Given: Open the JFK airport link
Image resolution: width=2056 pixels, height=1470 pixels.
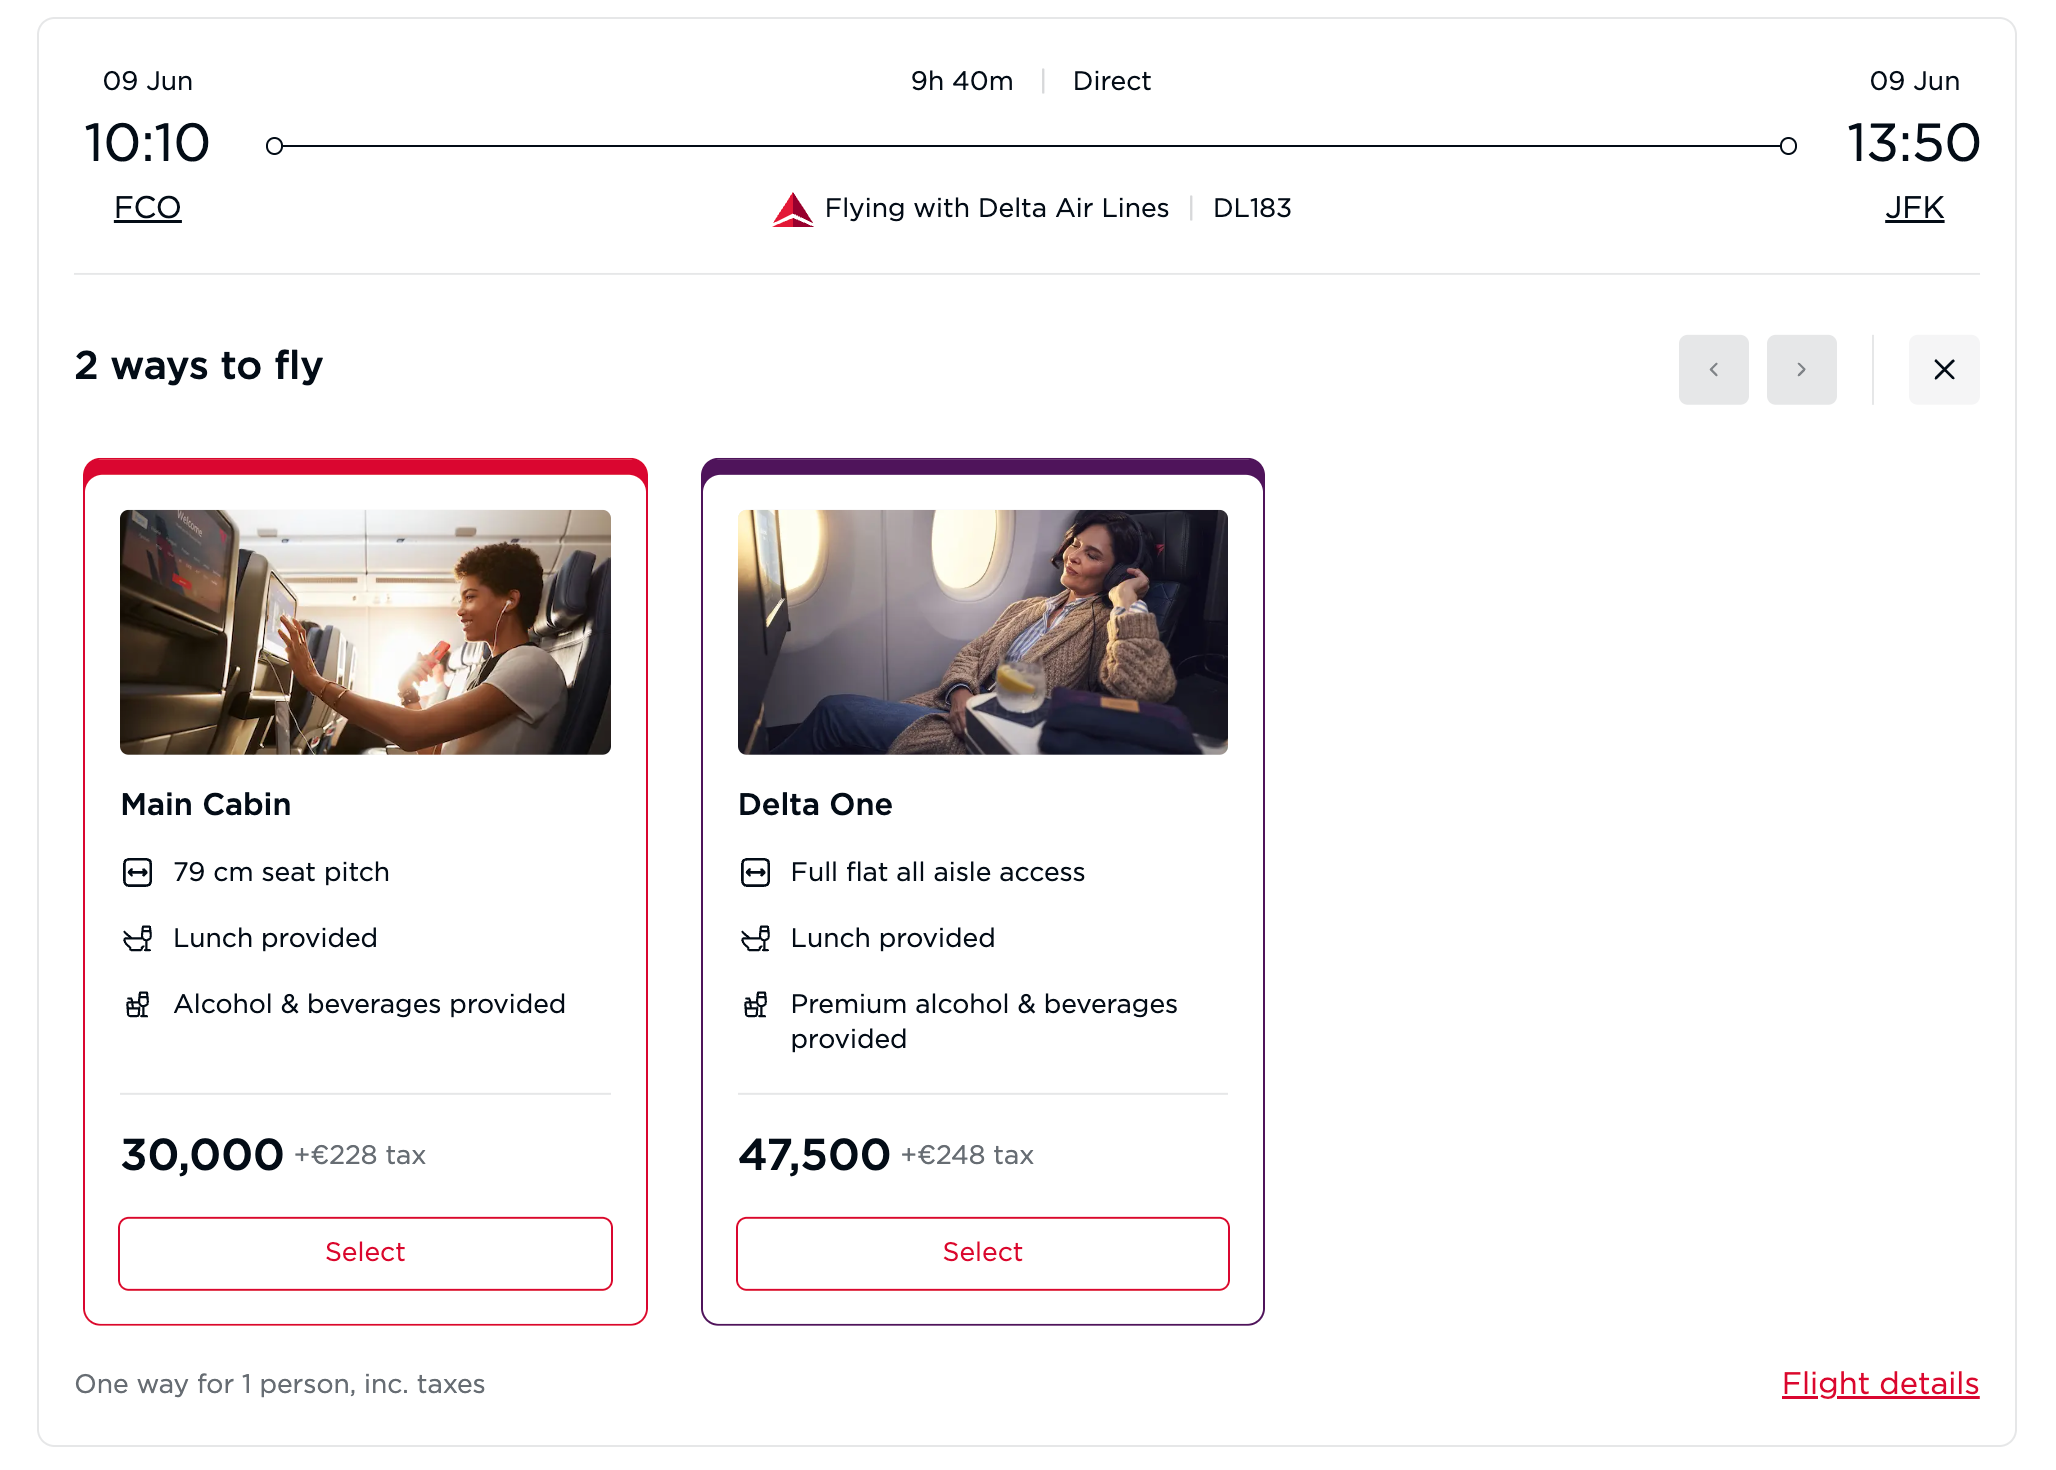Looking at the screenshot, I should [x=1914, y=207].
